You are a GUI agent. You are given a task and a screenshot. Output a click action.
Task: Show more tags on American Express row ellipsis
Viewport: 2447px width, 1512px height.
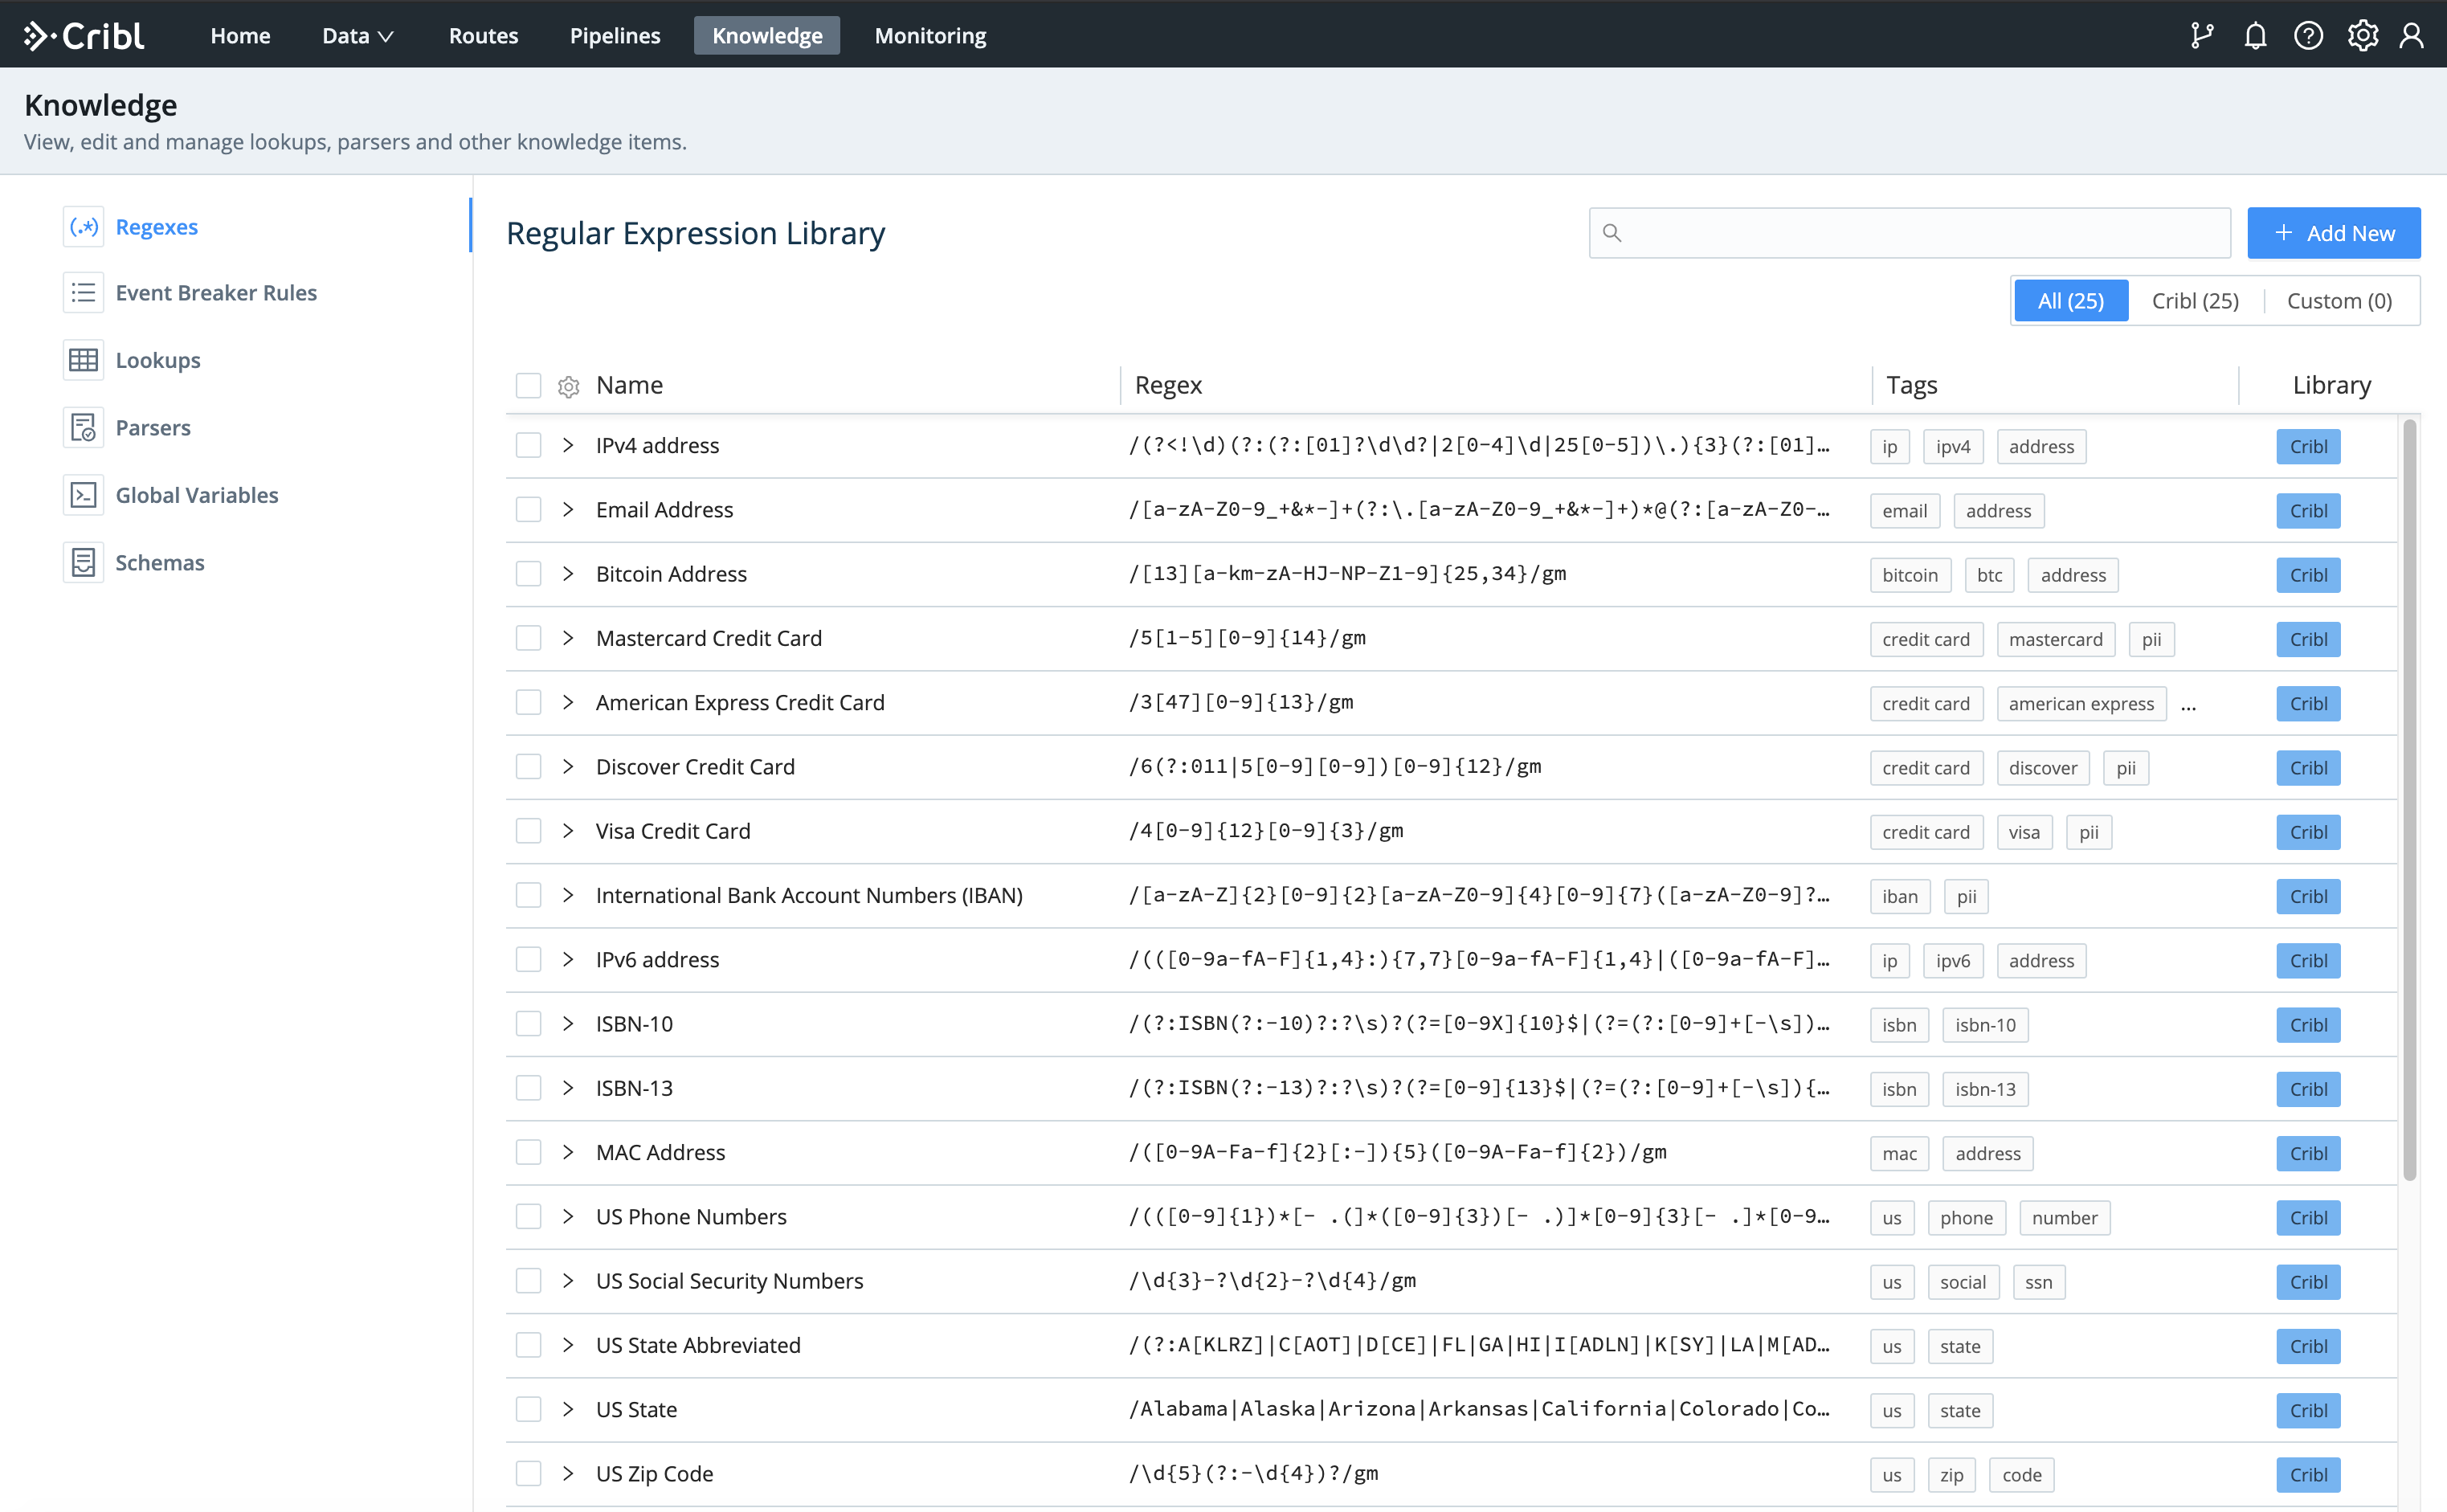(x=2188, y=706)
